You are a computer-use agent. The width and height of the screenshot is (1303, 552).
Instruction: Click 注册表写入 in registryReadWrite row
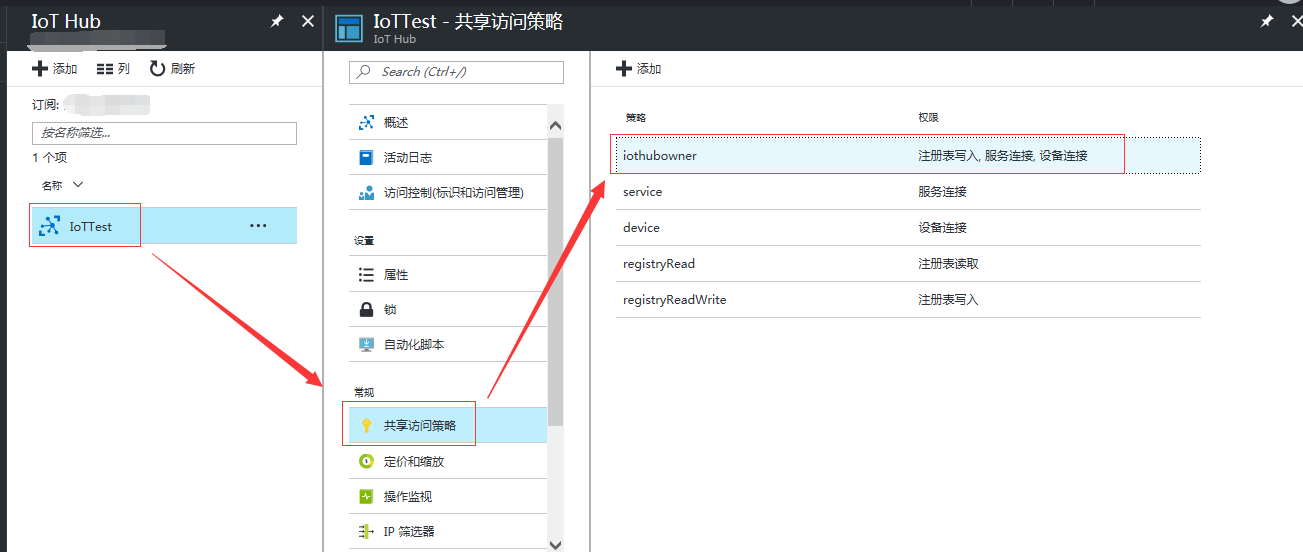[x=949, y=299]
